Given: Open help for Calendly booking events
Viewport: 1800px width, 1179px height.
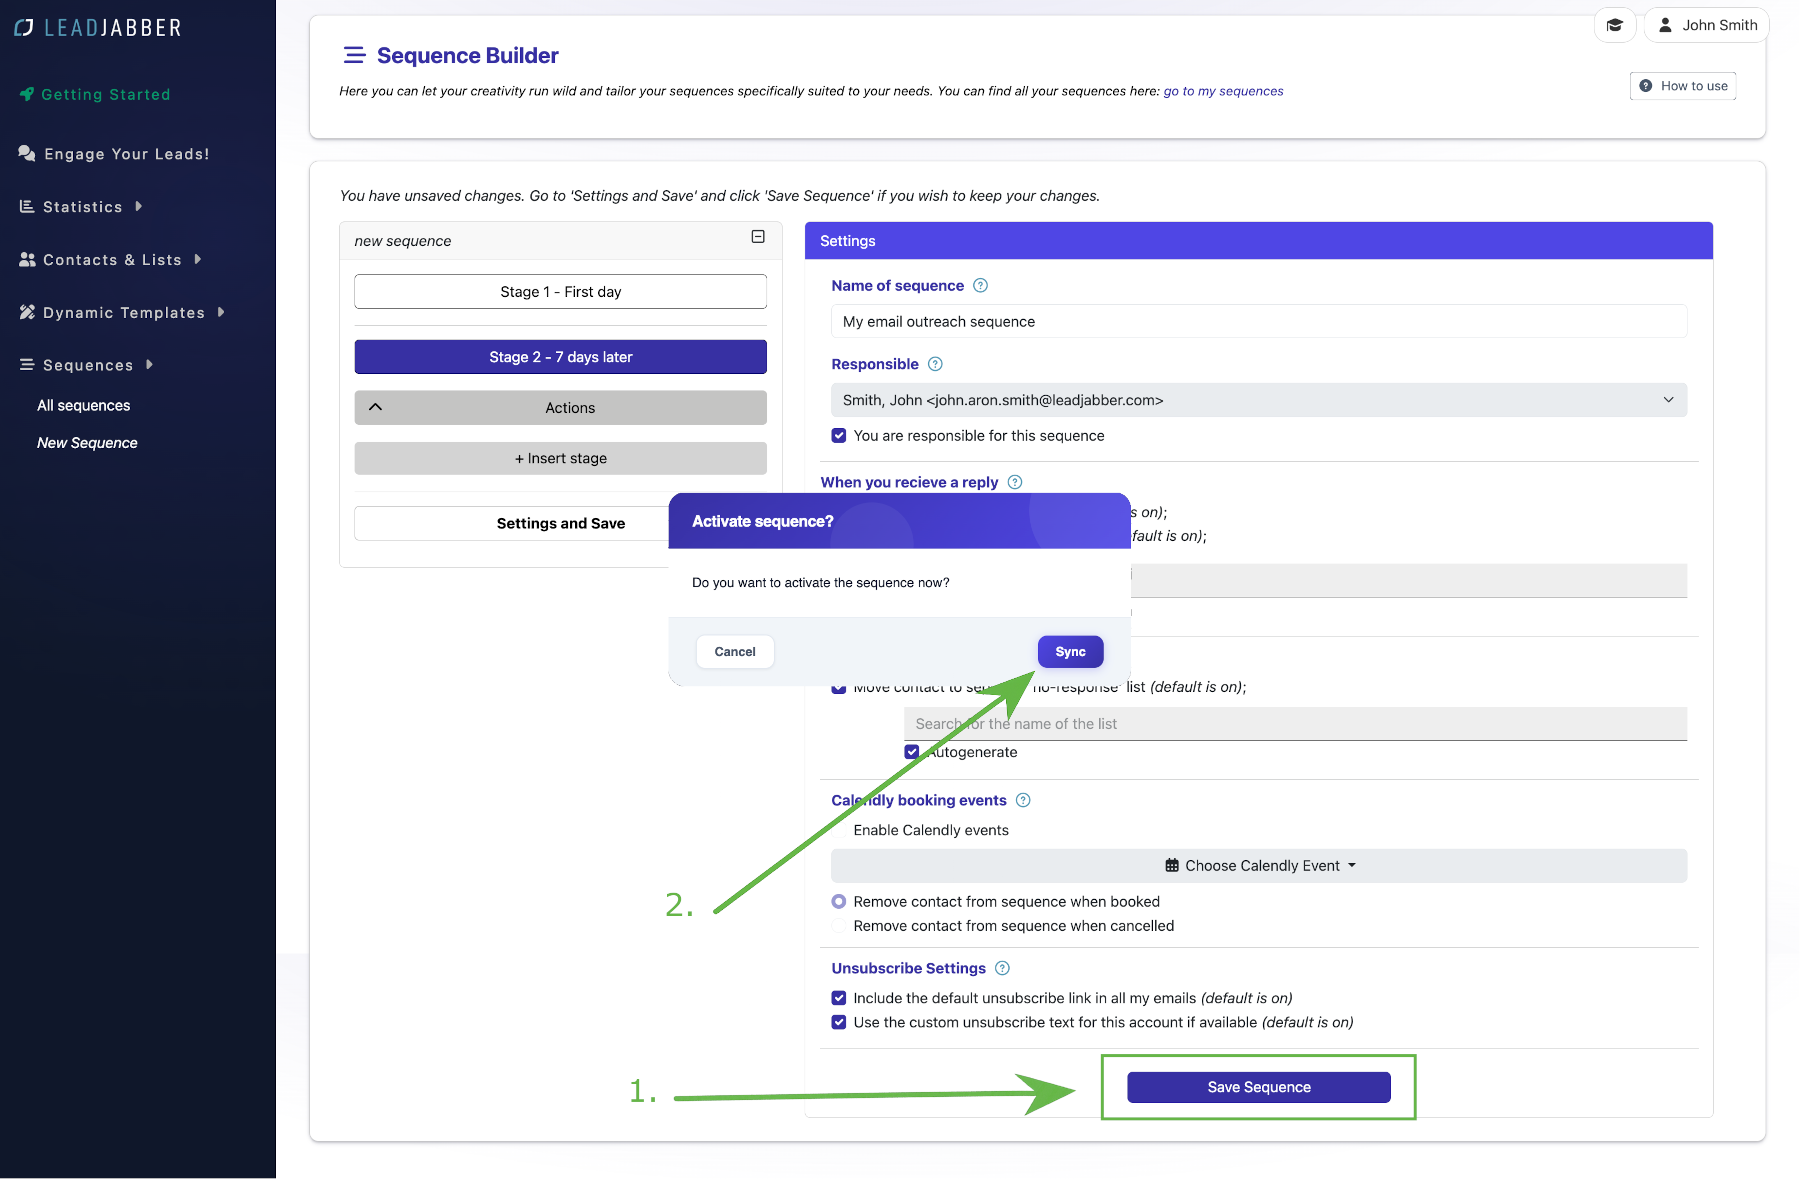Looking at the screenshot, I should click(x=1023, y=800).
